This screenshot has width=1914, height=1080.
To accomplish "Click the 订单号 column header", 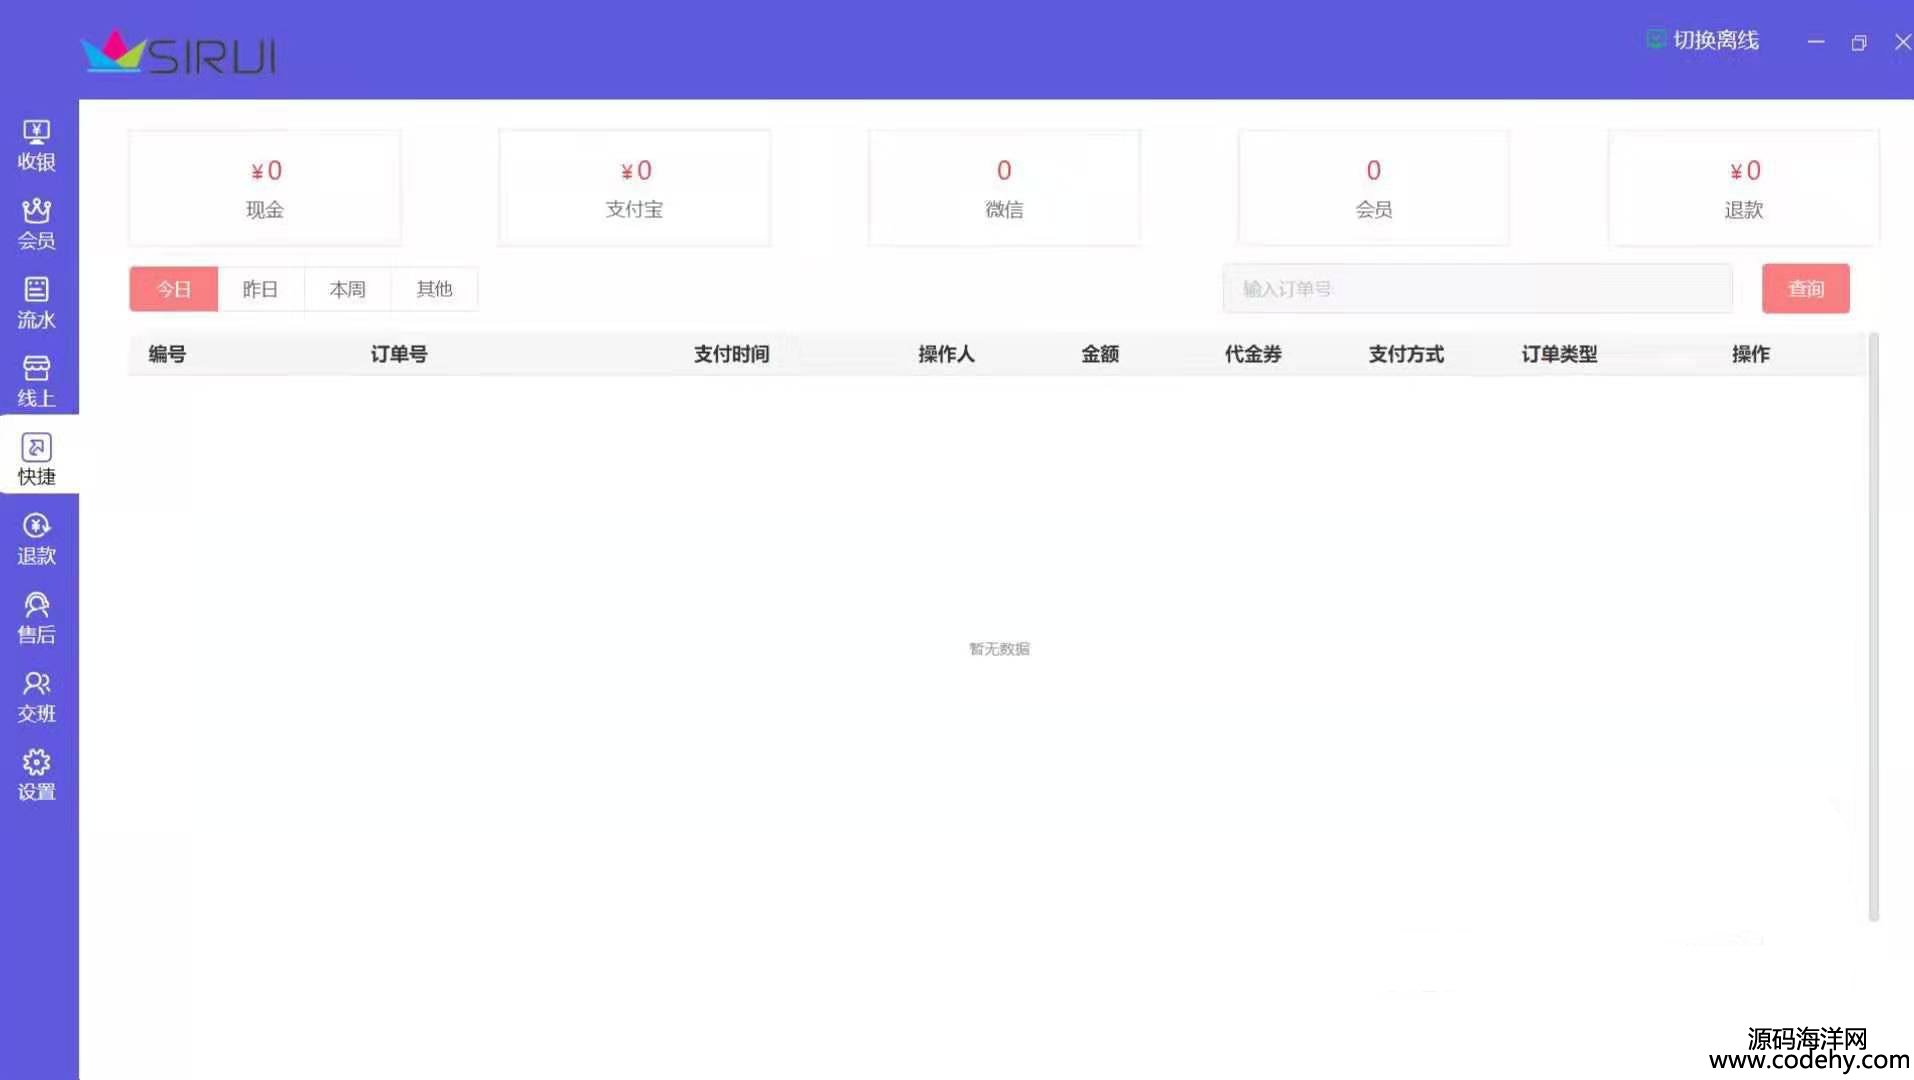I will 399,354.
